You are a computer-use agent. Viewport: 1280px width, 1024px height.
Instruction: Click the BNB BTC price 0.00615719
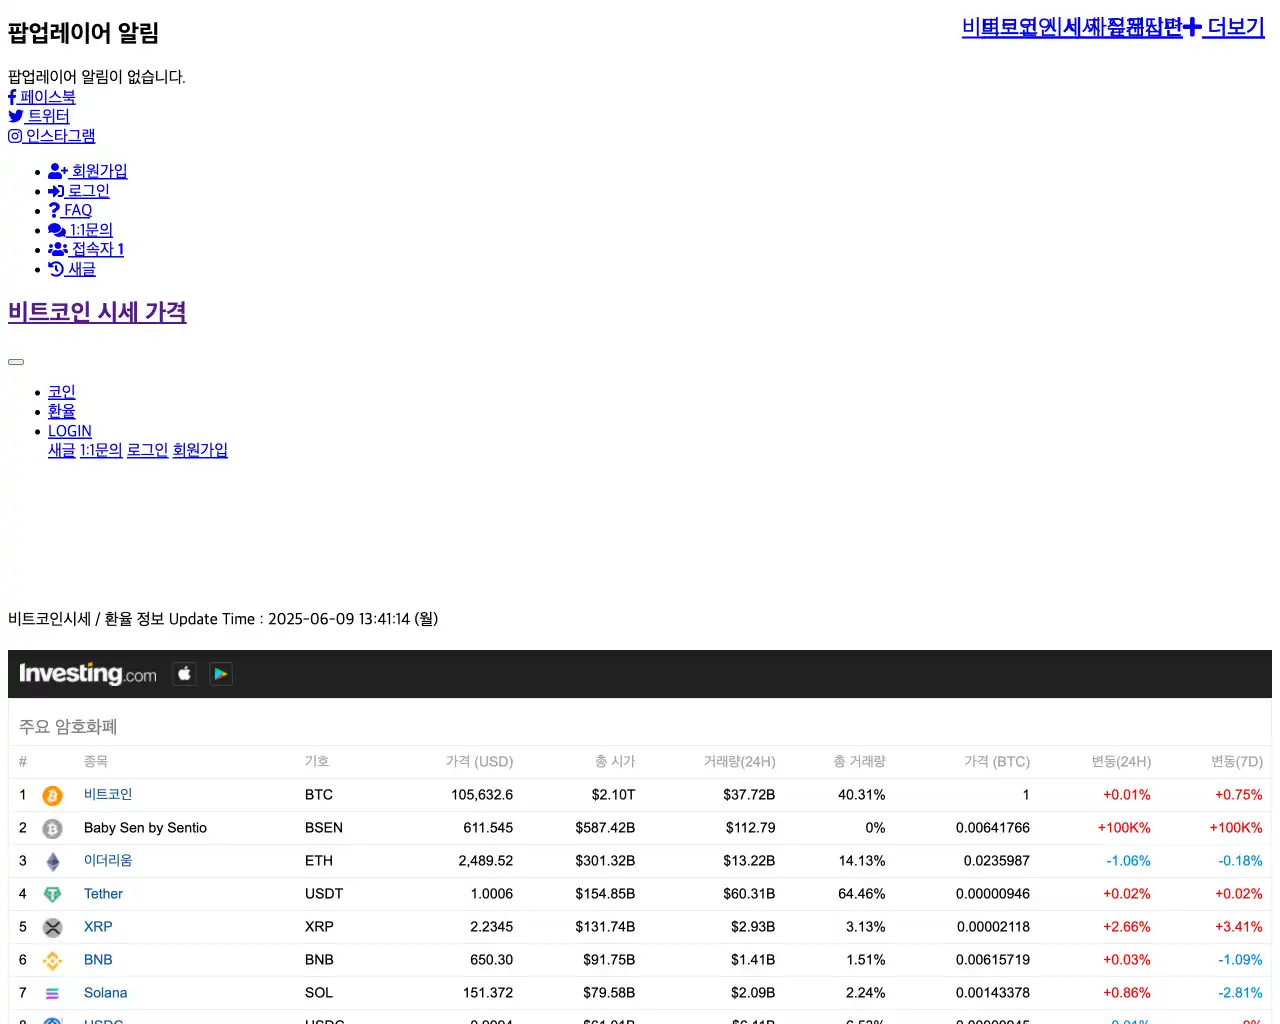[993, 960]
